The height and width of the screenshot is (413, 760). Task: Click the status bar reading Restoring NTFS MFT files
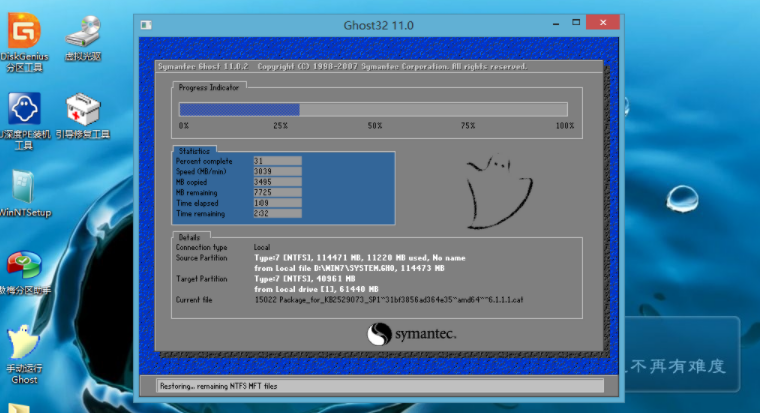380,385
